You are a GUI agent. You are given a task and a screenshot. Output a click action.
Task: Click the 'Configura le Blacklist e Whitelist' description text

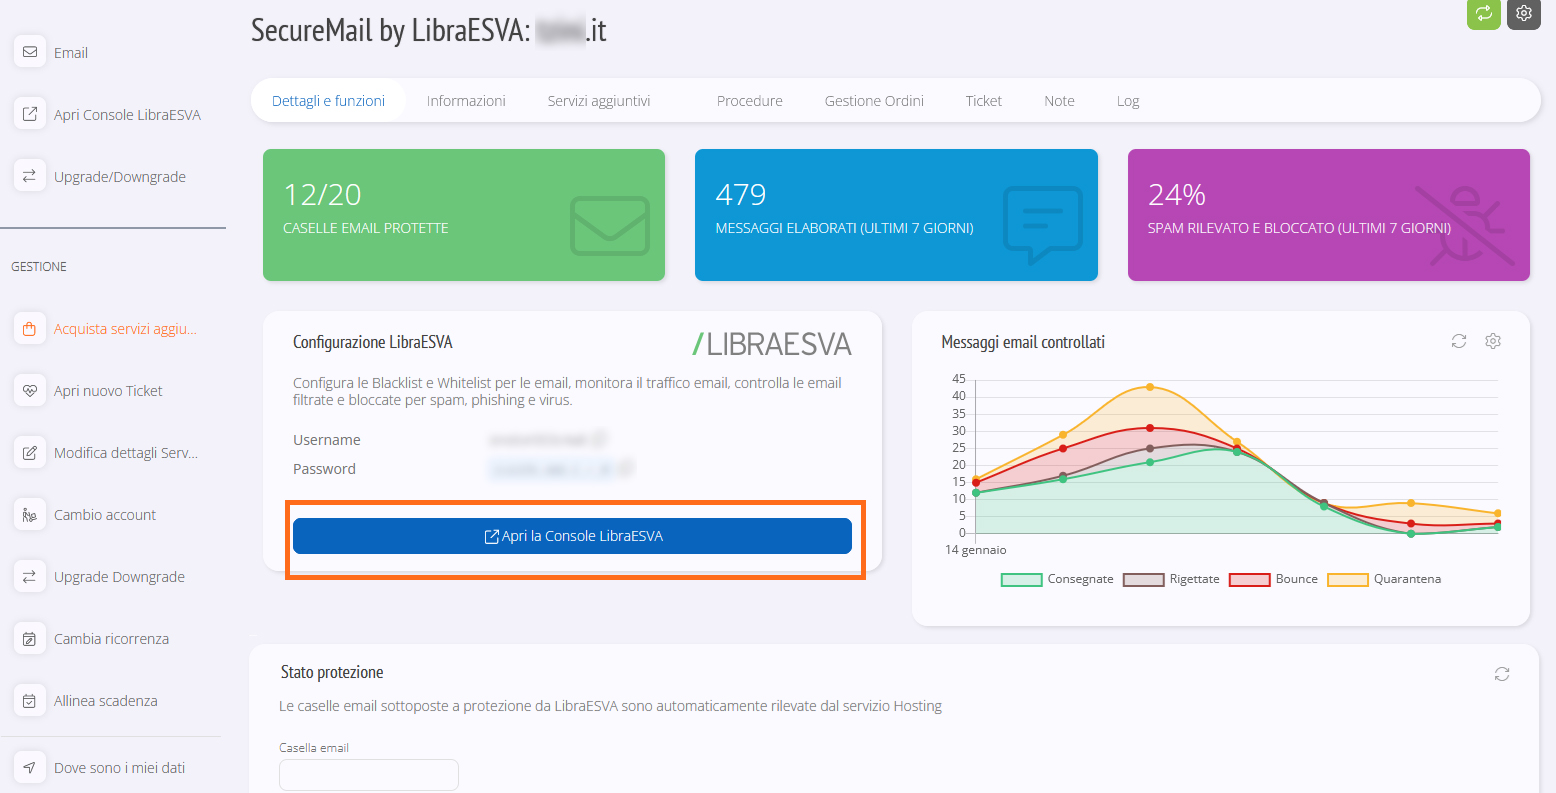tap(567, 391)
